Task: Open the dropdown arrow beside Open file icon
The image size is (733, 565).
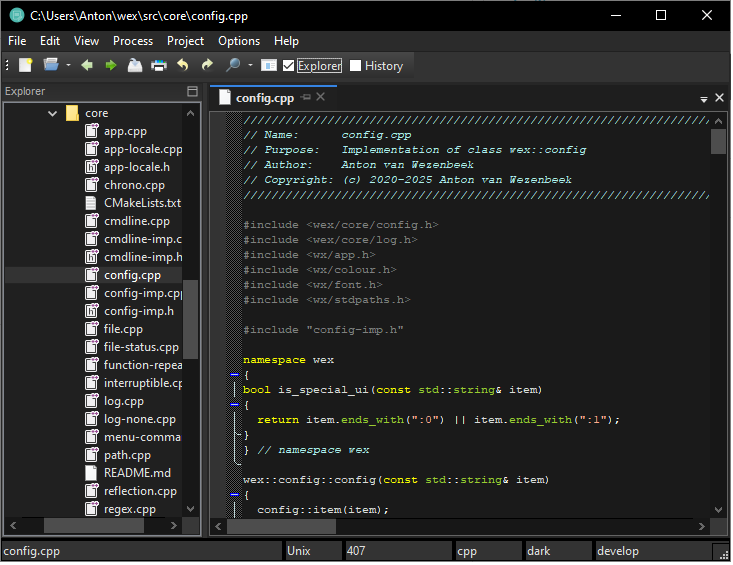Action: (68, 66)
